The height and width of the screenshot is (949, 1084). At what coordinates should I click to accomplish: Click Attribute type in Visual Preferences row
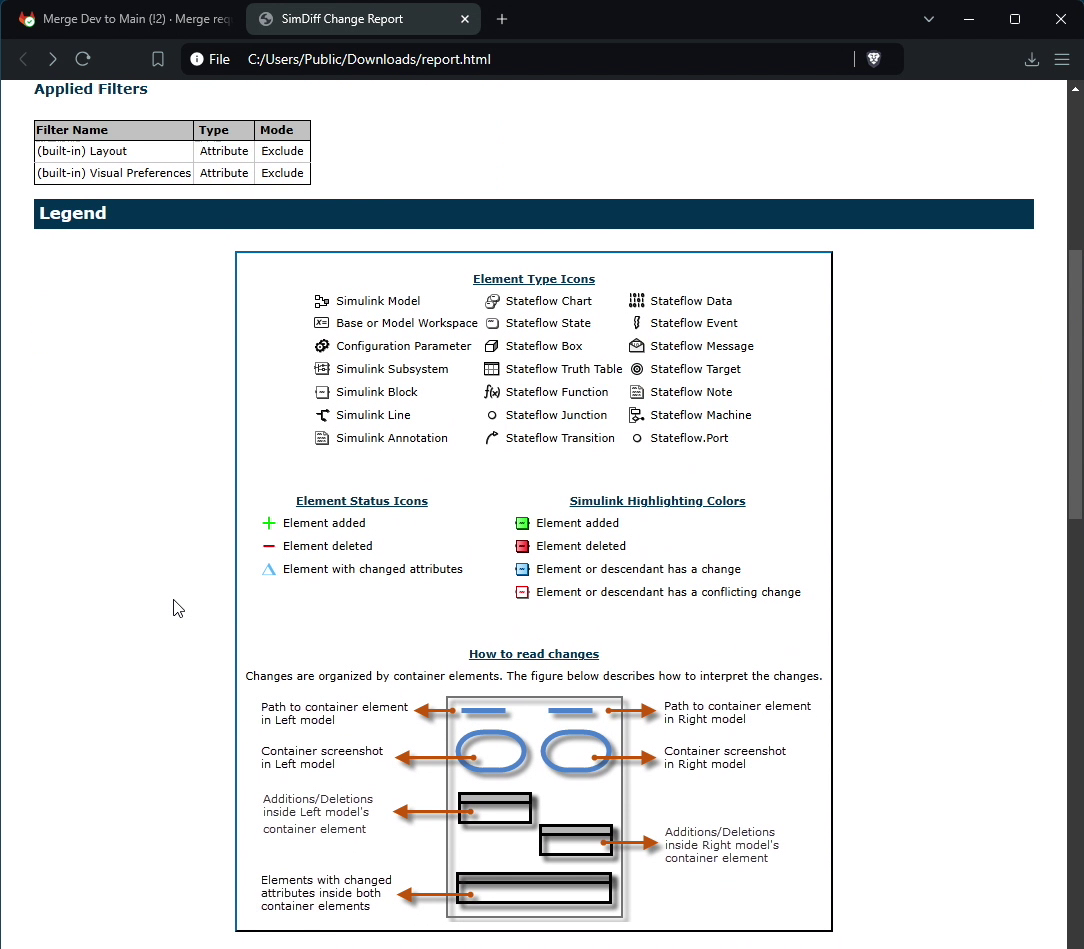[x=224, y=173]
